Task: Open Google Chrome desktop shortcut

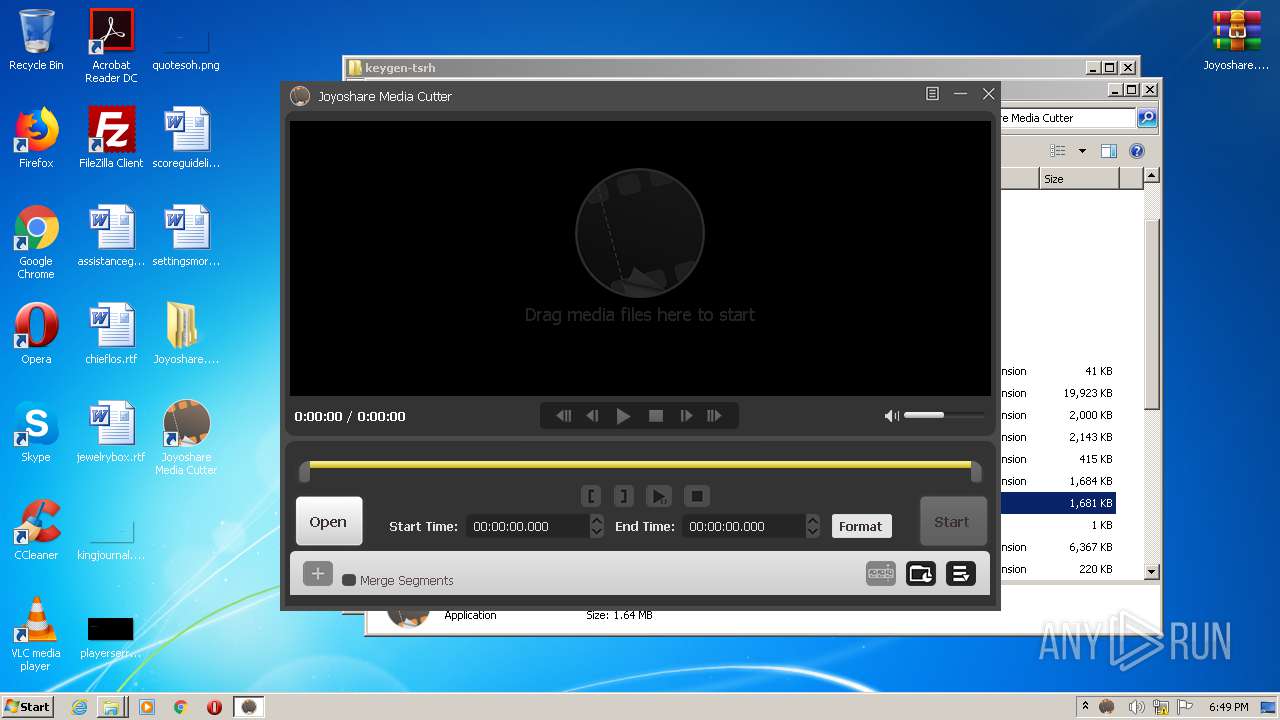Action: click(36, 242)
